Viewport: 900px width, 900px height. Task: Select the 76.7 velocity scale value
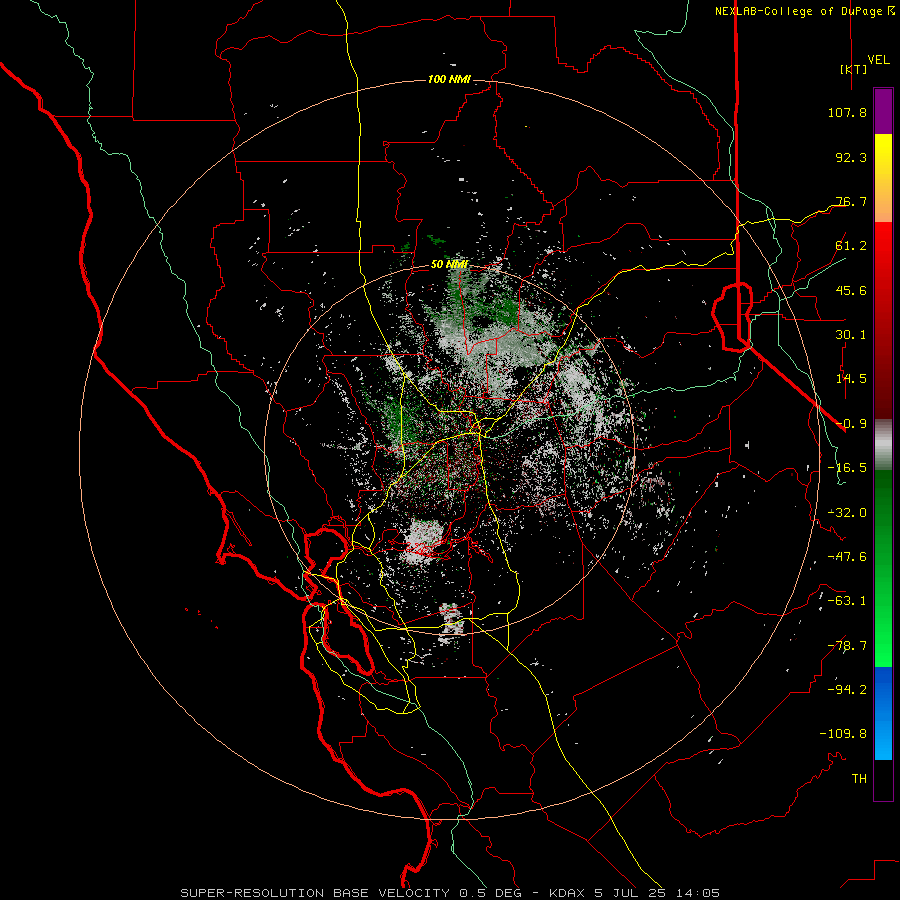[851, 201]
